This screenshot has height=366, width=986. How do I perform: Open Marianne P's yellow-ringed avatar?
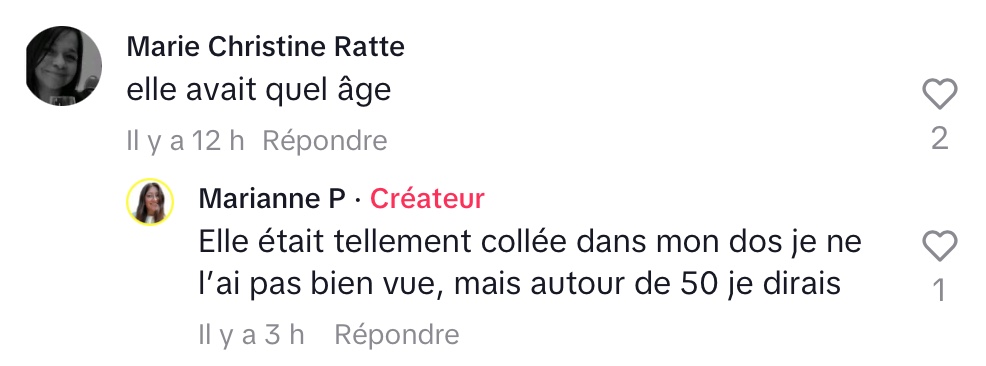pos(150,202)
